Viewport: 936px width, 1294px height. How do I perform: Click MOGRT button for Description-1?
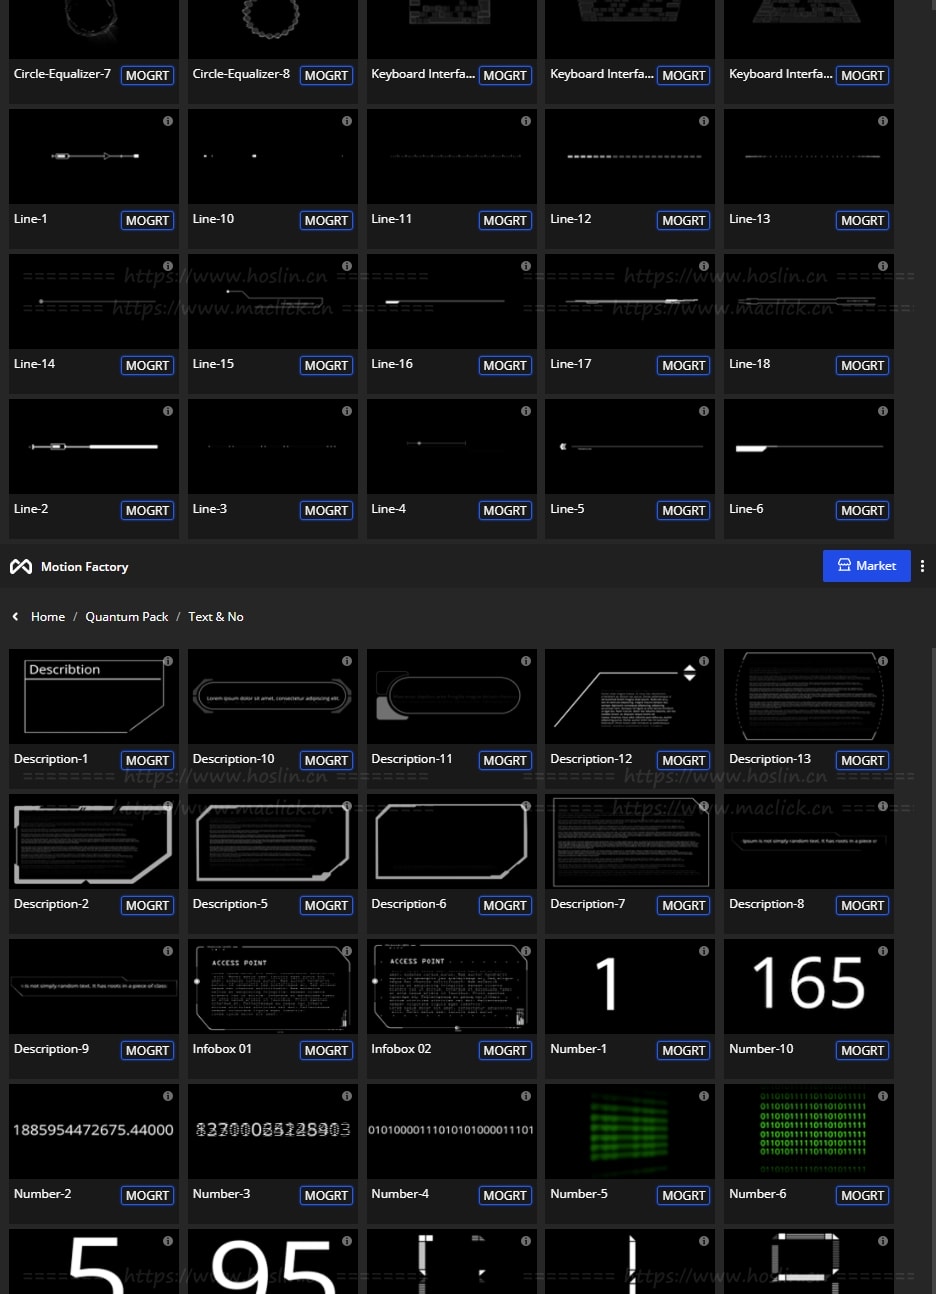coord(148,760)
